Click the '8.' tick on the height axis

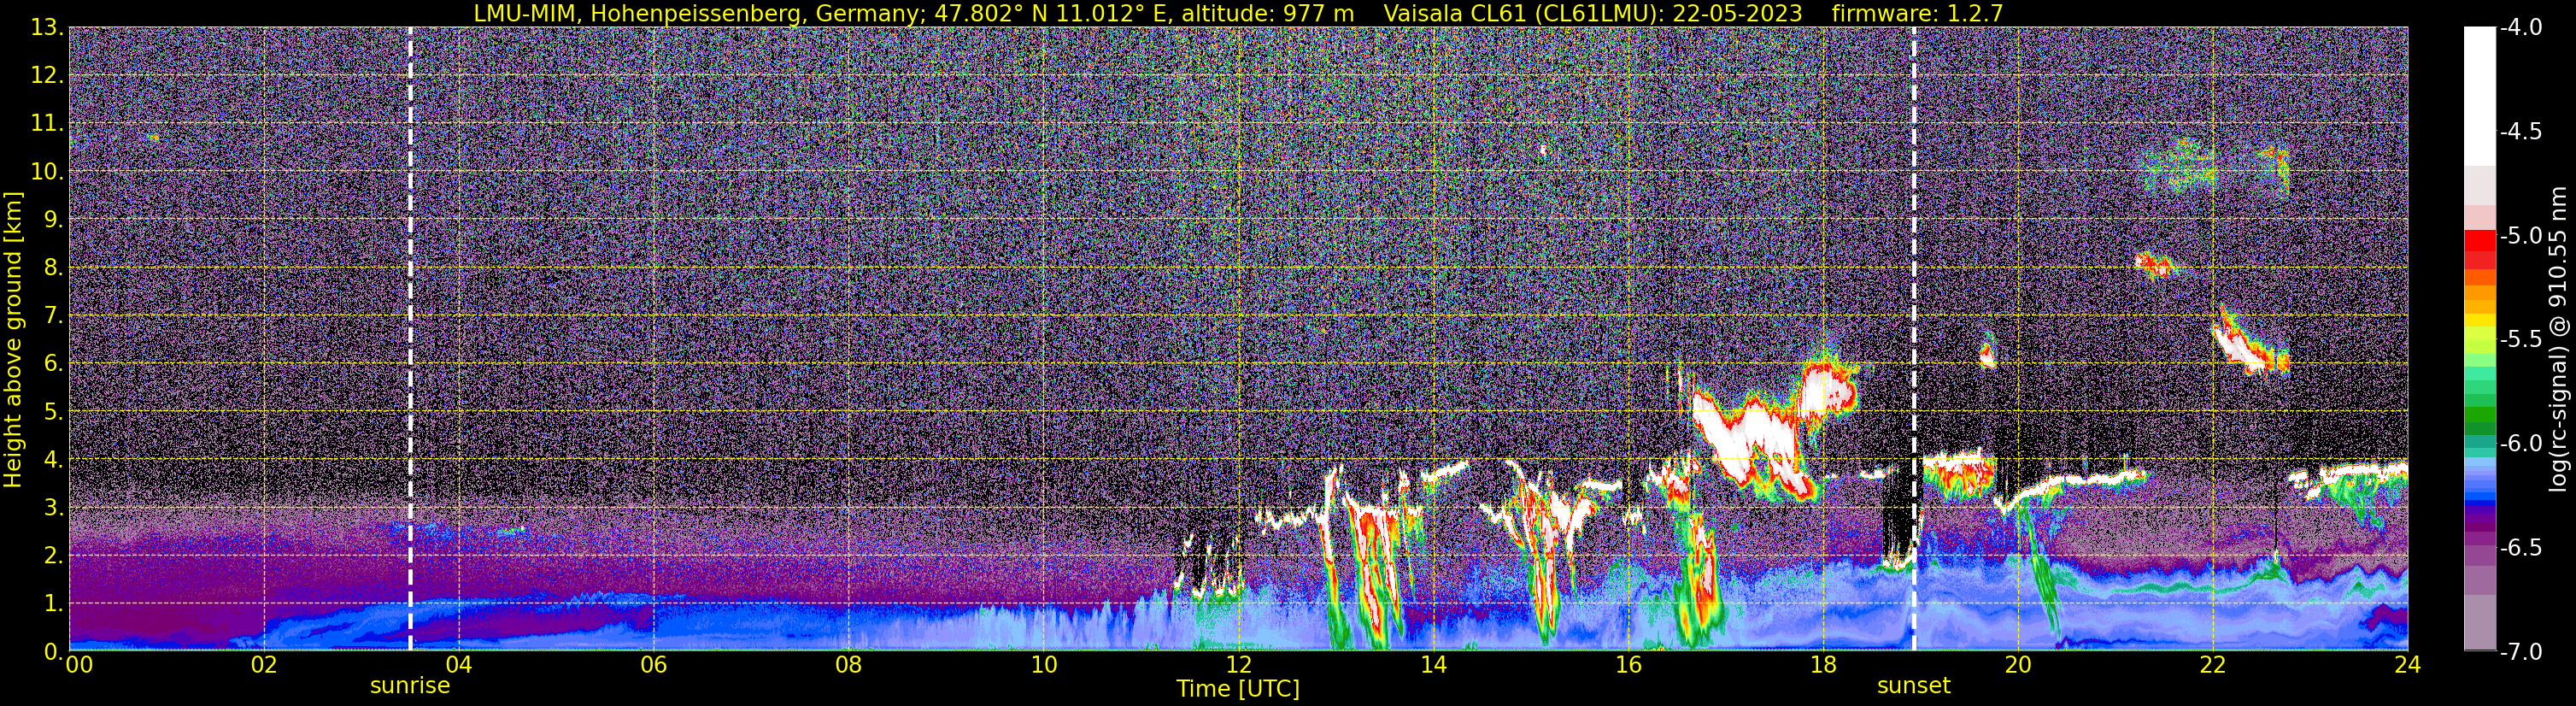(53, 268)
